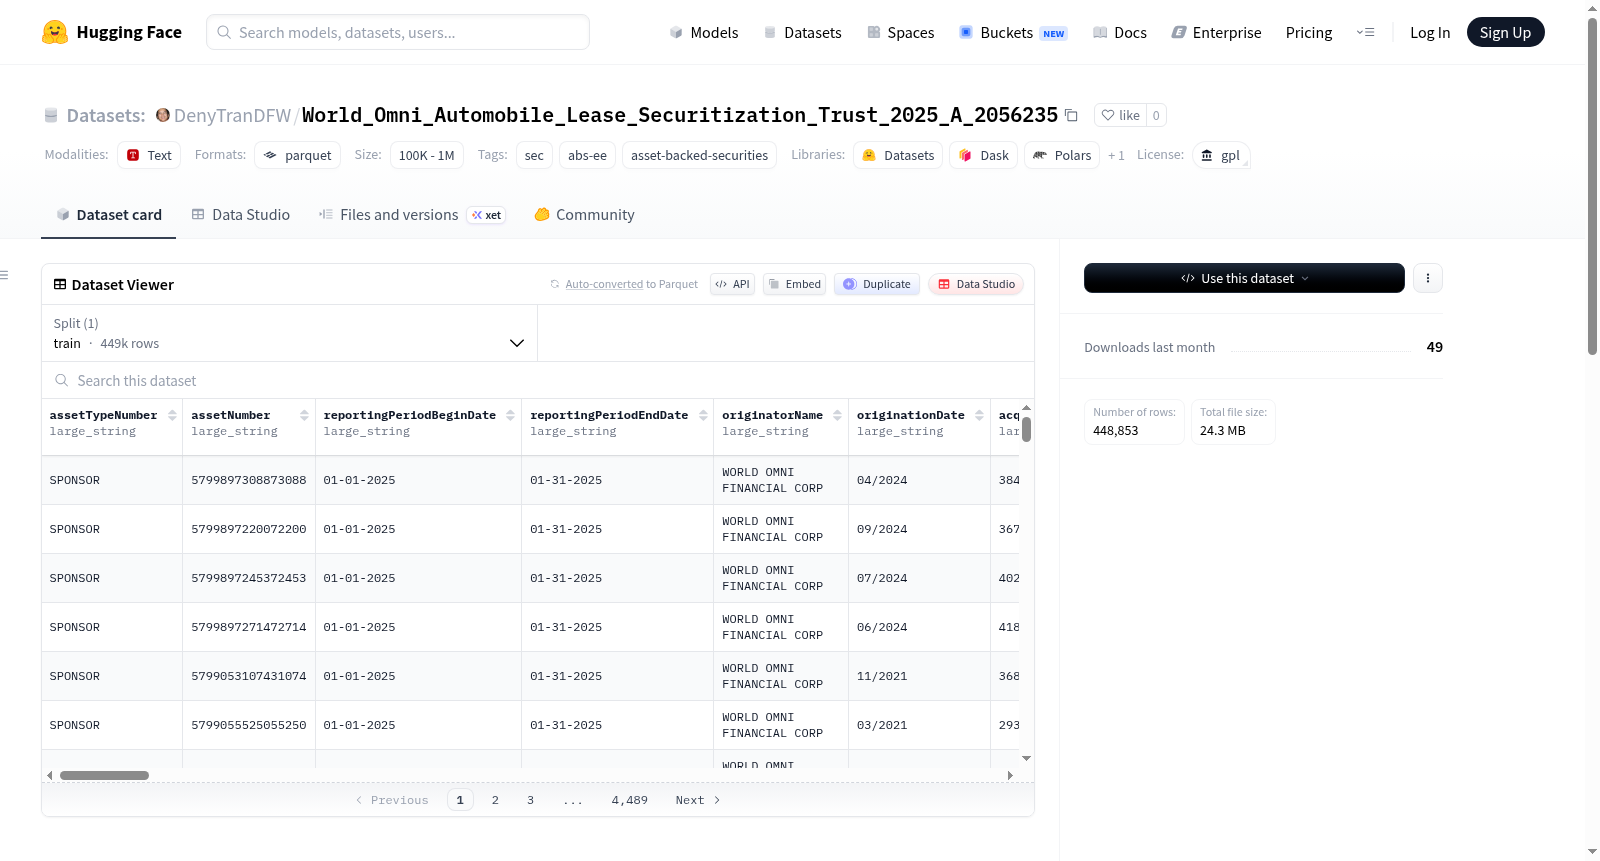Sort by originatorName column arrows
Viewport: 1600px width, 861px height.
click(x=837, y=415)
